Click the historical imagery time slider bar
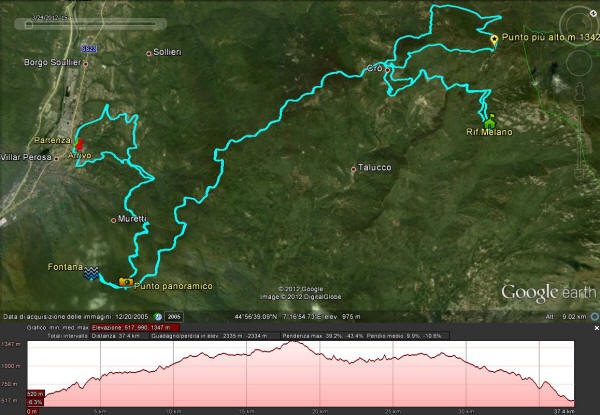The image size is (600, 415). [x=91, y=24]
